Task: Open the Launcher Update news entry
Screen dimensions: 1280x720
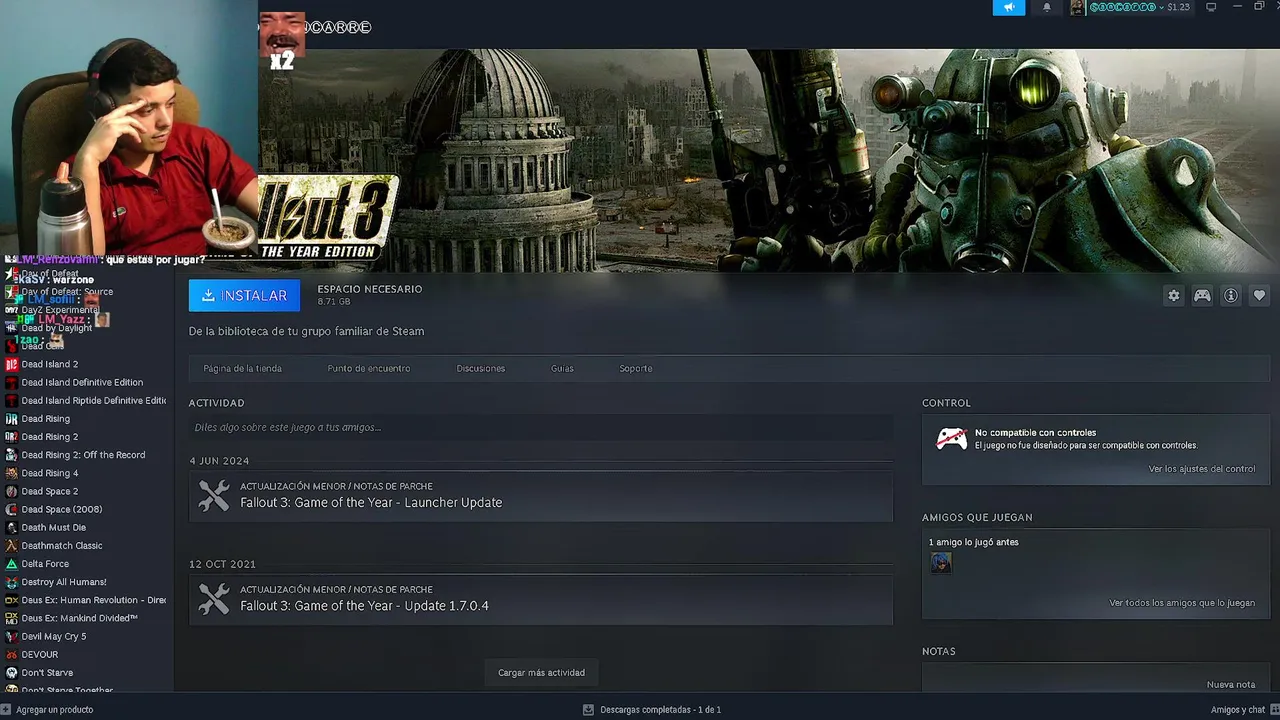Action: [x=541, y=495]
